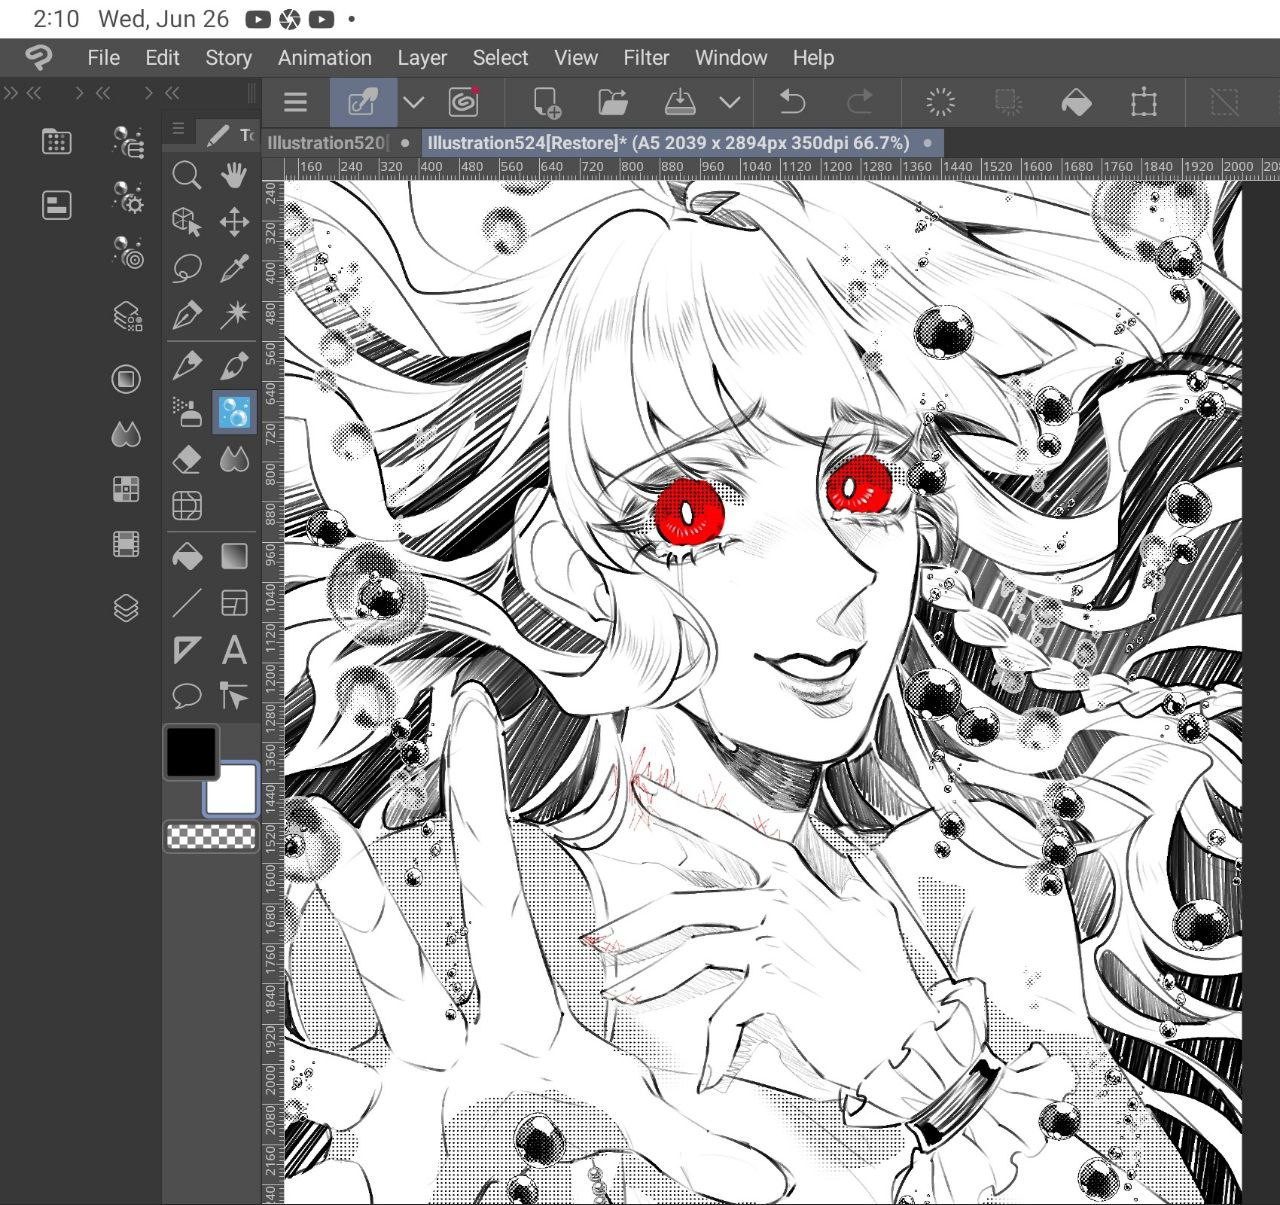Select the Eraser tool

pyautogui.click(x=187, y=459)
